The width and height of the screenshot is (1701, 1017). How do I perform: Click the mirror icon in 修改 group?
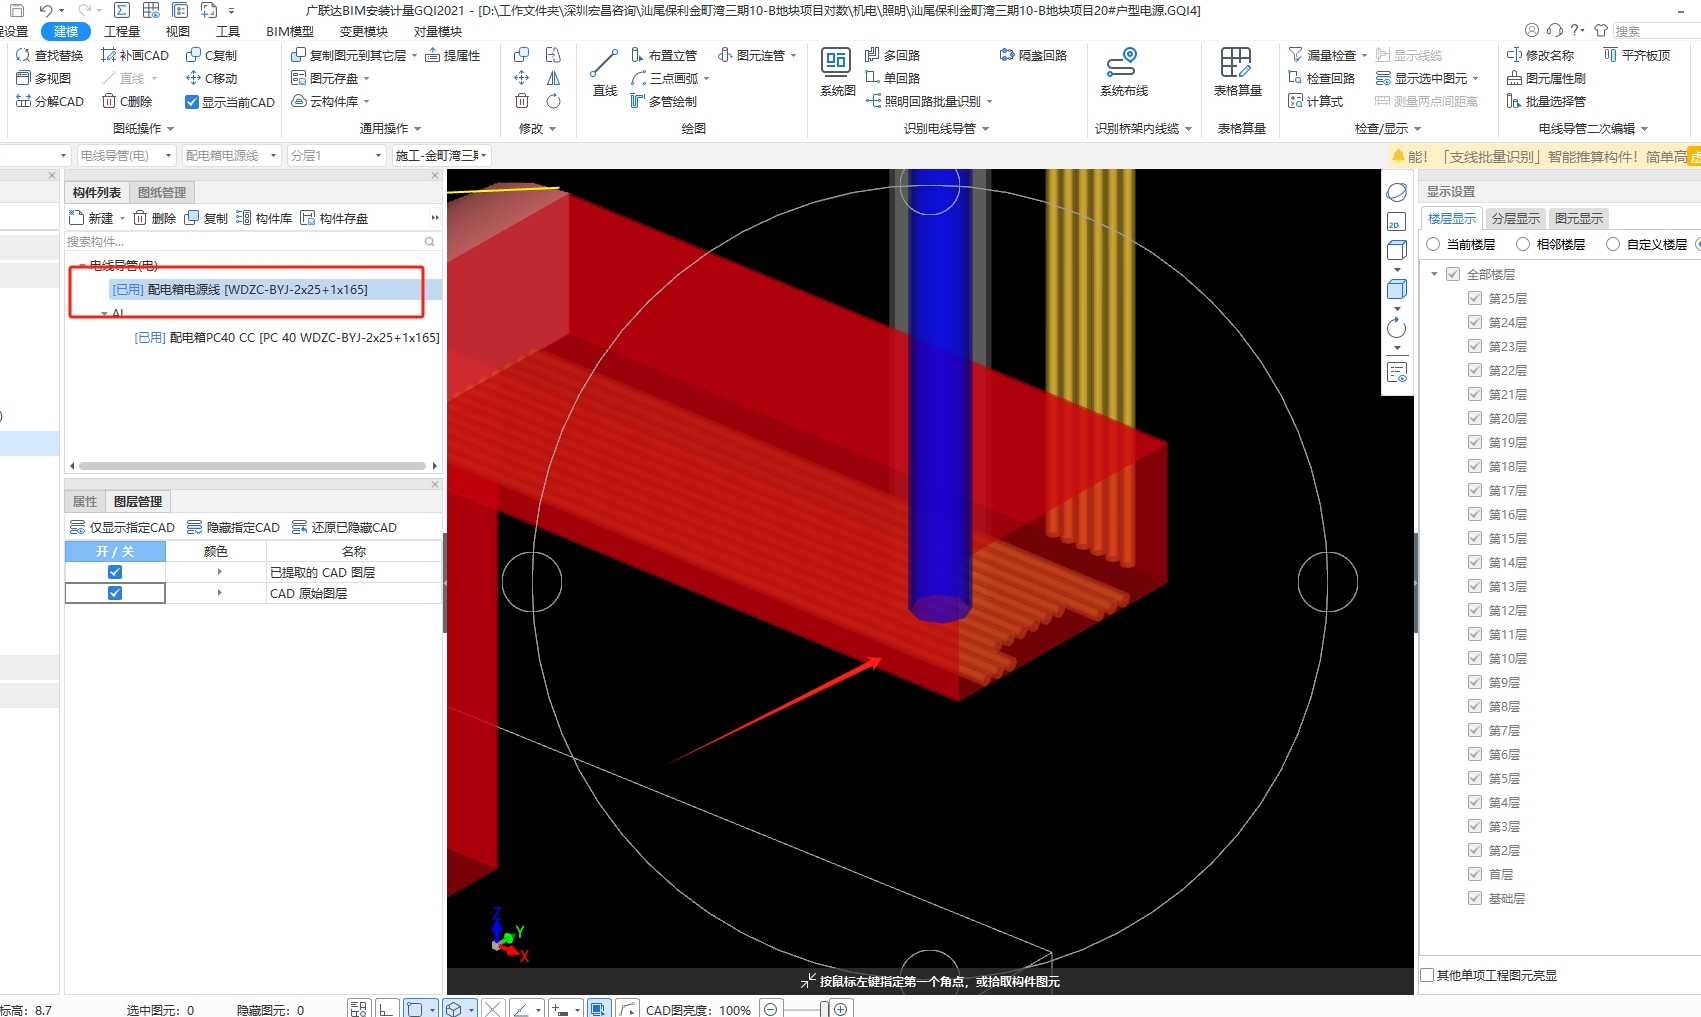click(x=553, y=78)
